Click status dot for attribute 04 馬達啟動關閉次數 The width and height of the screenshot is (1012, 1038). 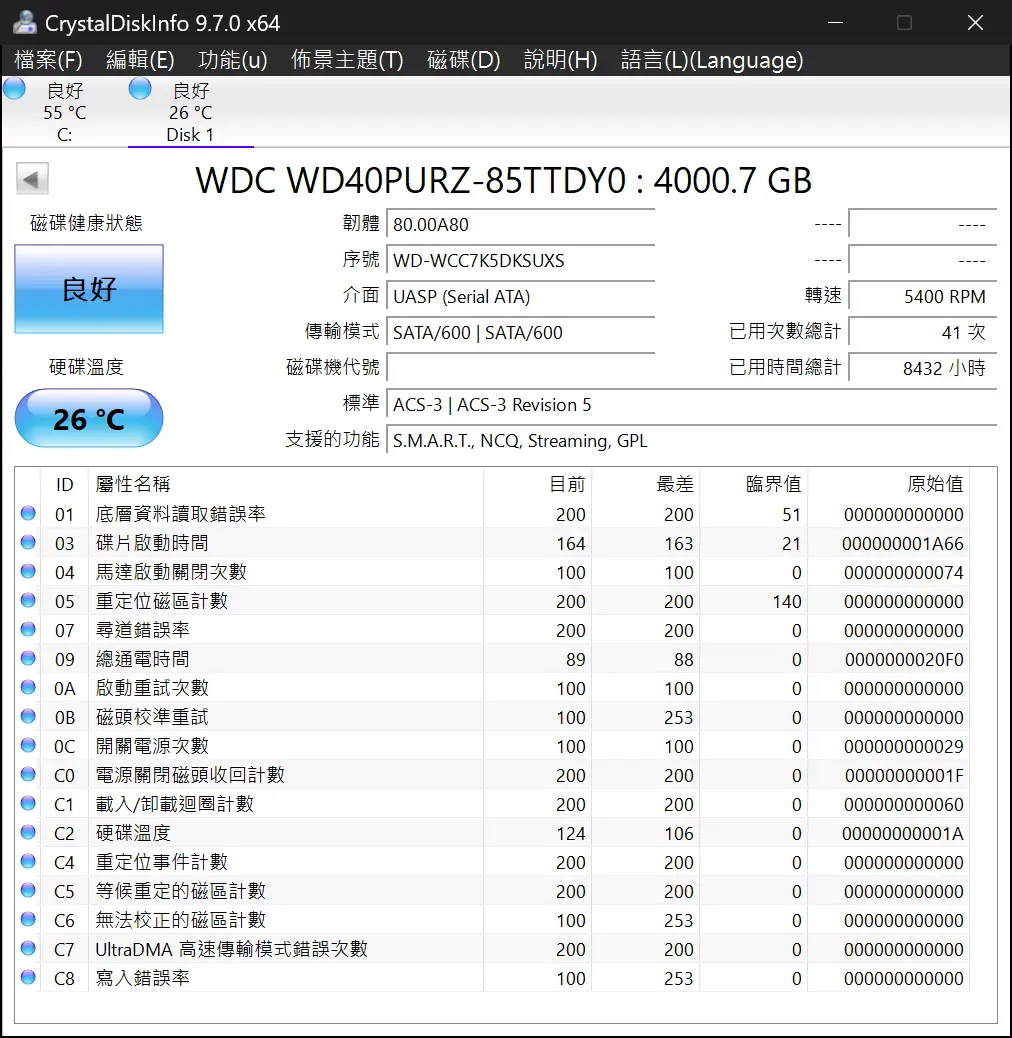28,571
